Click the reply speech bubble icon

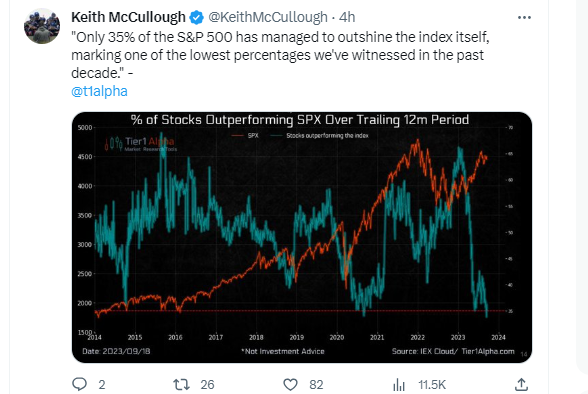[79, 384]
